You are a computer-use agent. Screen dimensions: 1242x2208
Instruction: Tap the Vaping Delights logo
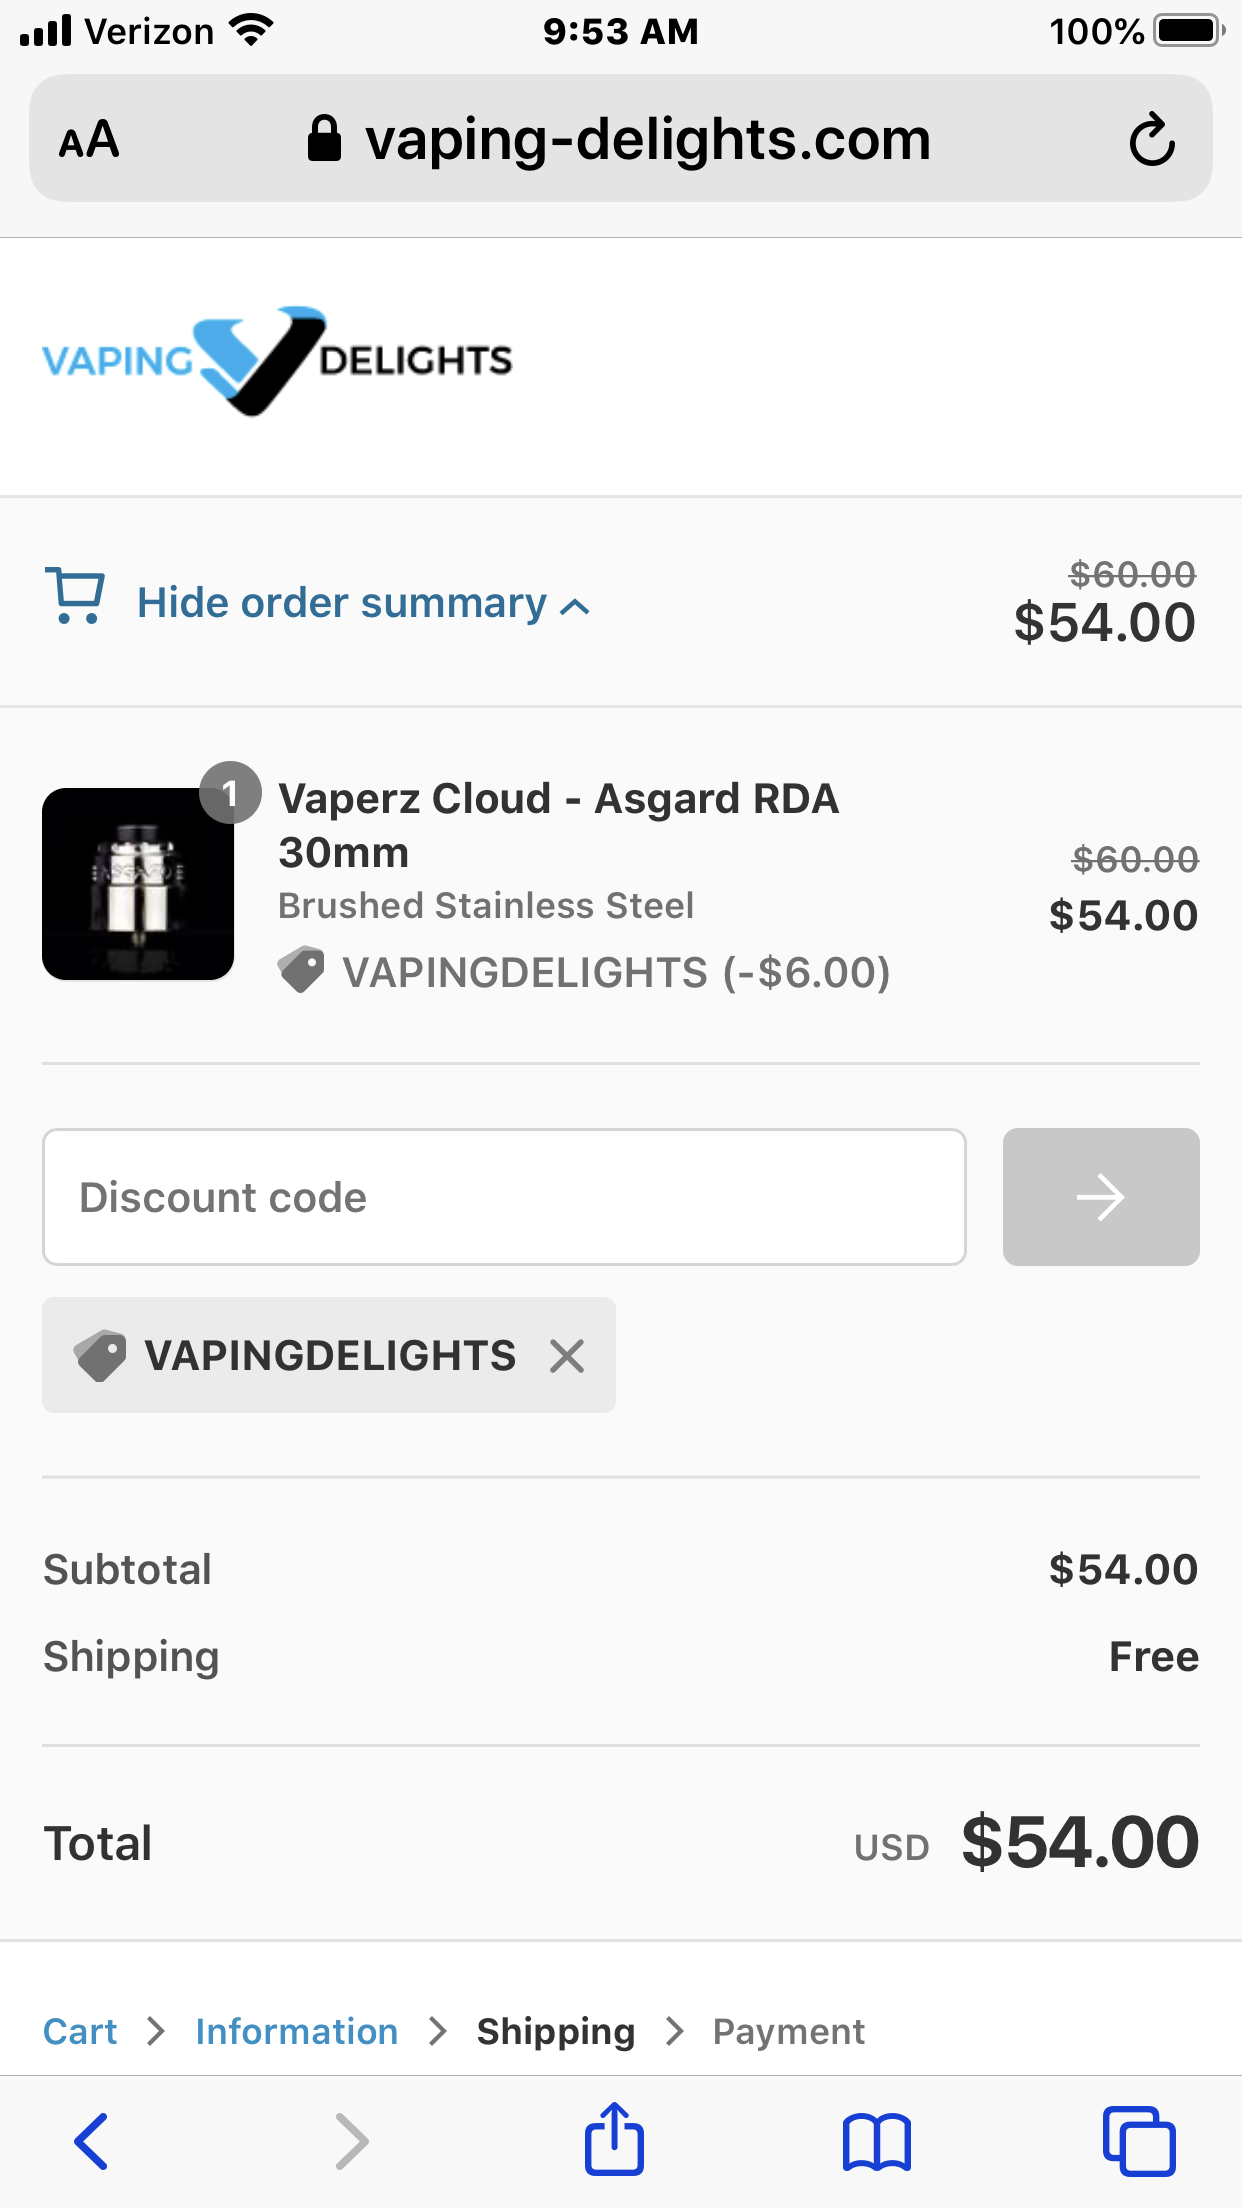pyautogui.click(x=277, y=360)
